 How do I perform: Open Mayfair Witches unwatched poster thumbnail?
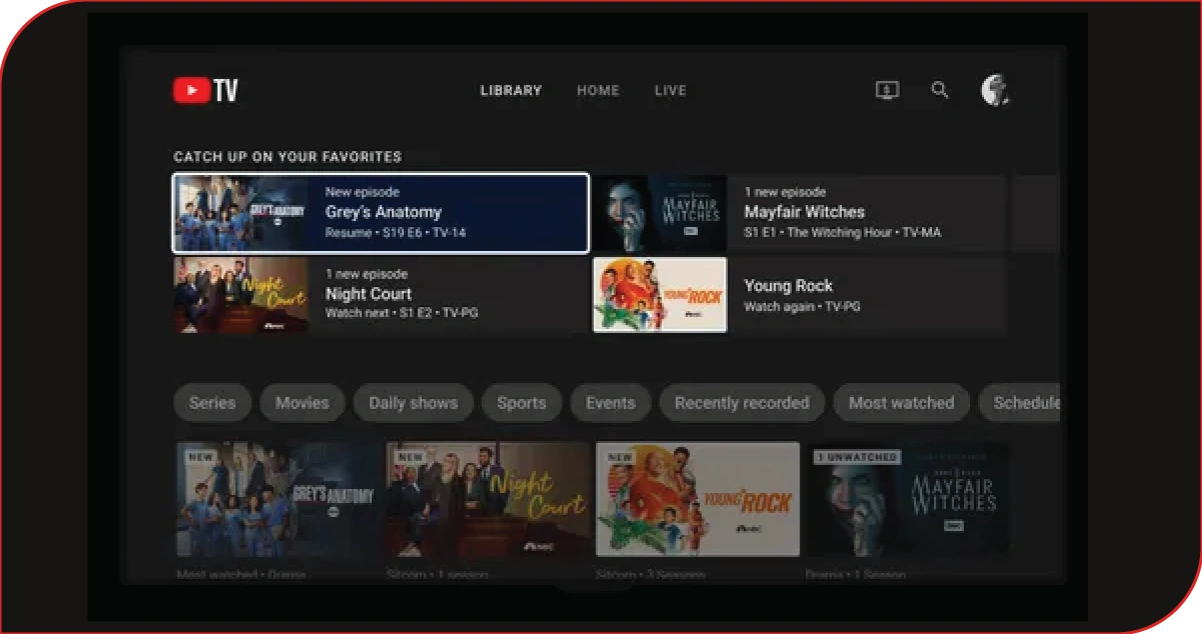tap(908, 499)
